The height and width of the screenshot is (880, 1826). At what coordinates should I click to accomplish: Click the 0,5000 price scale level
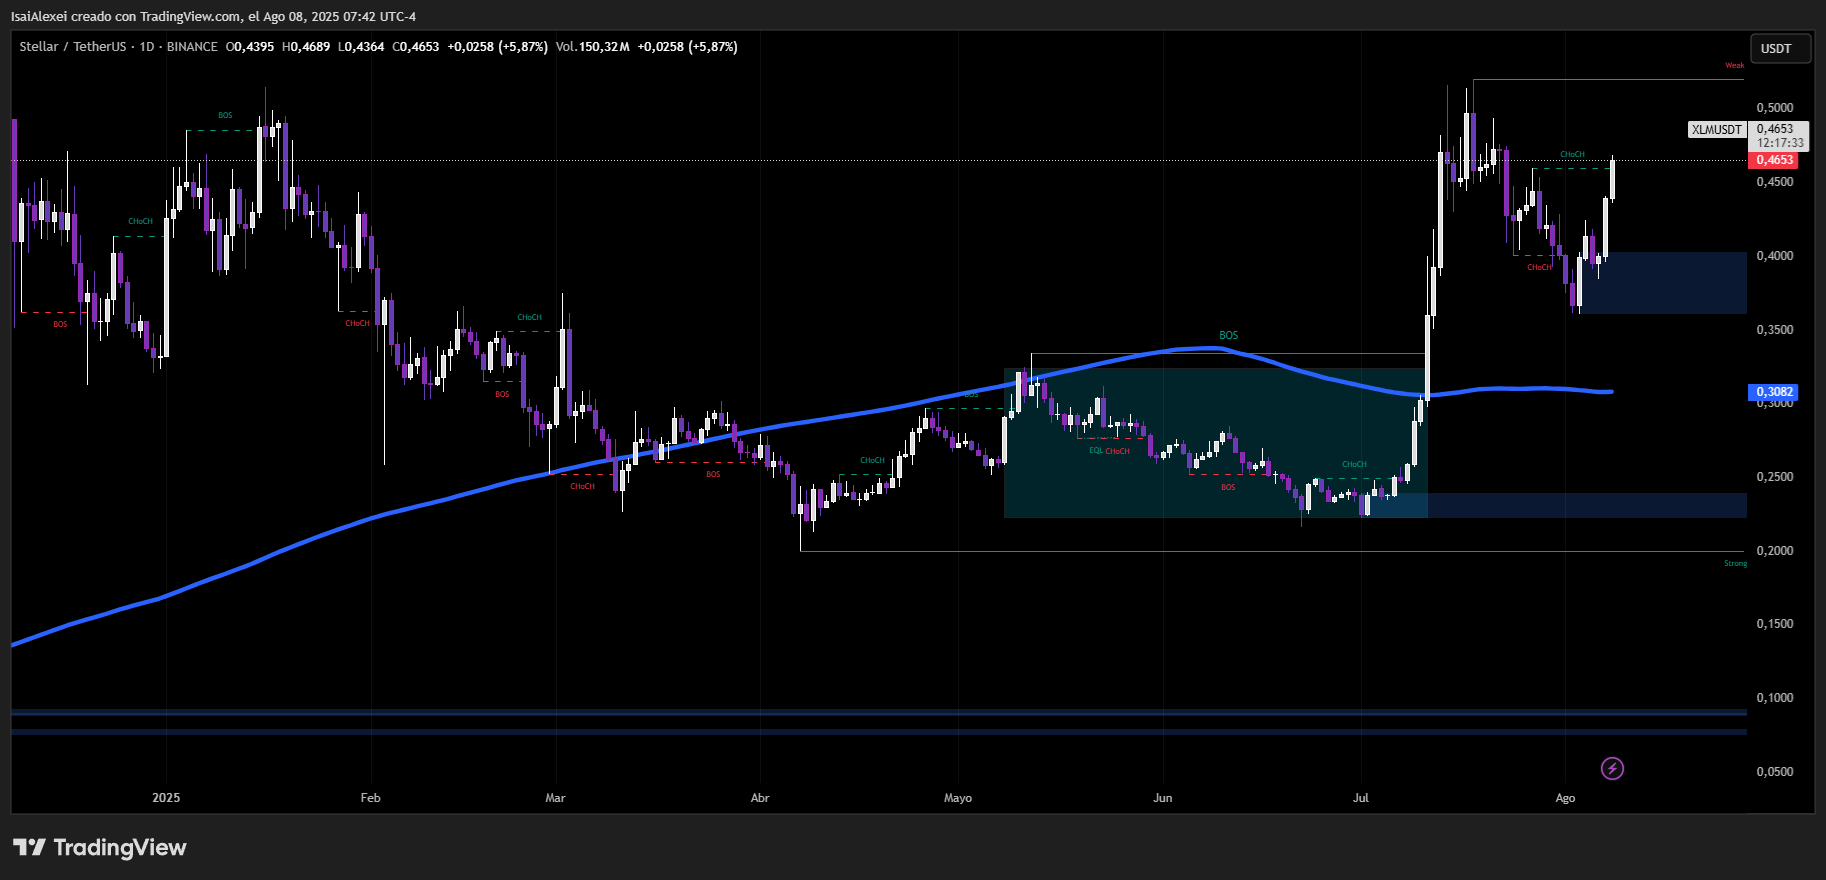1774,108
